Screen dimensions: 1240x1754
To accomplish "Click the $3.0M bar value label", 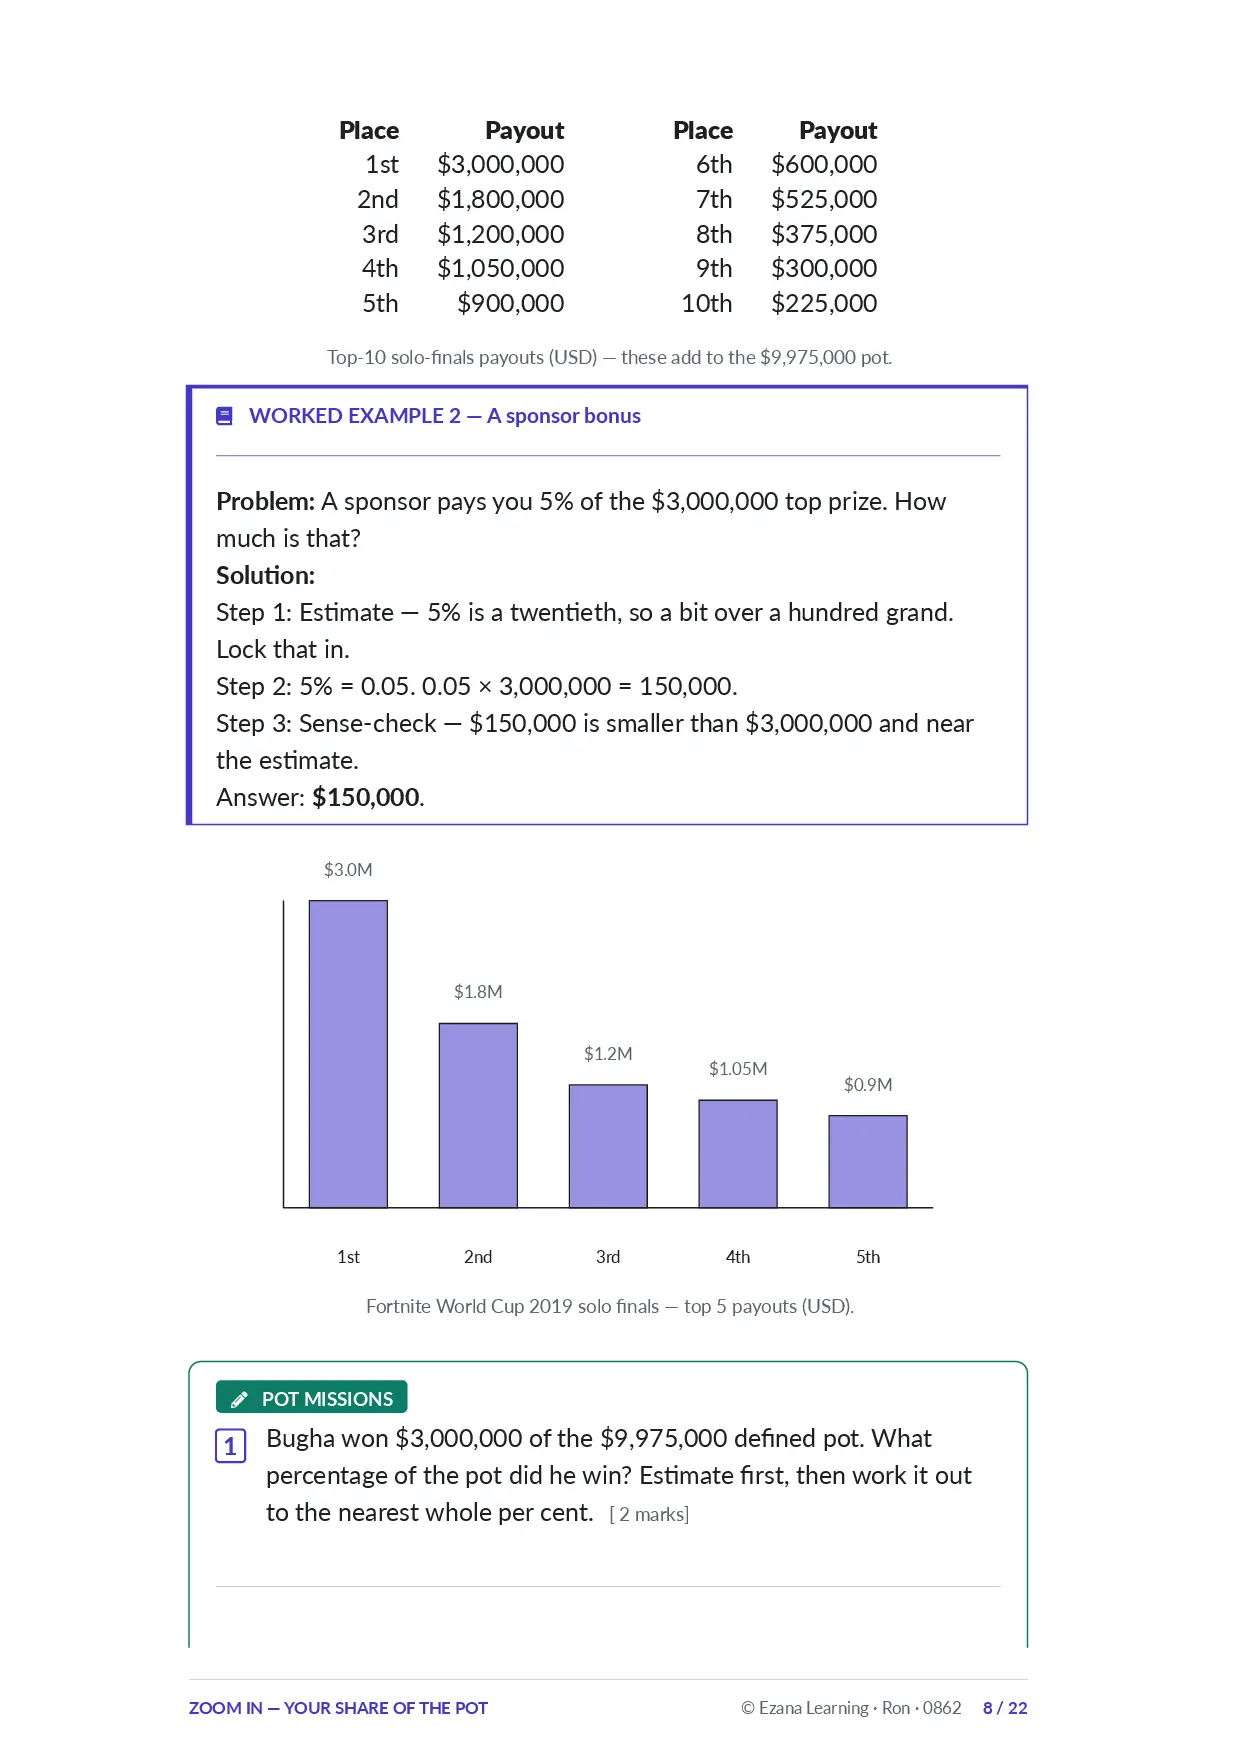I will click(348, 870).
